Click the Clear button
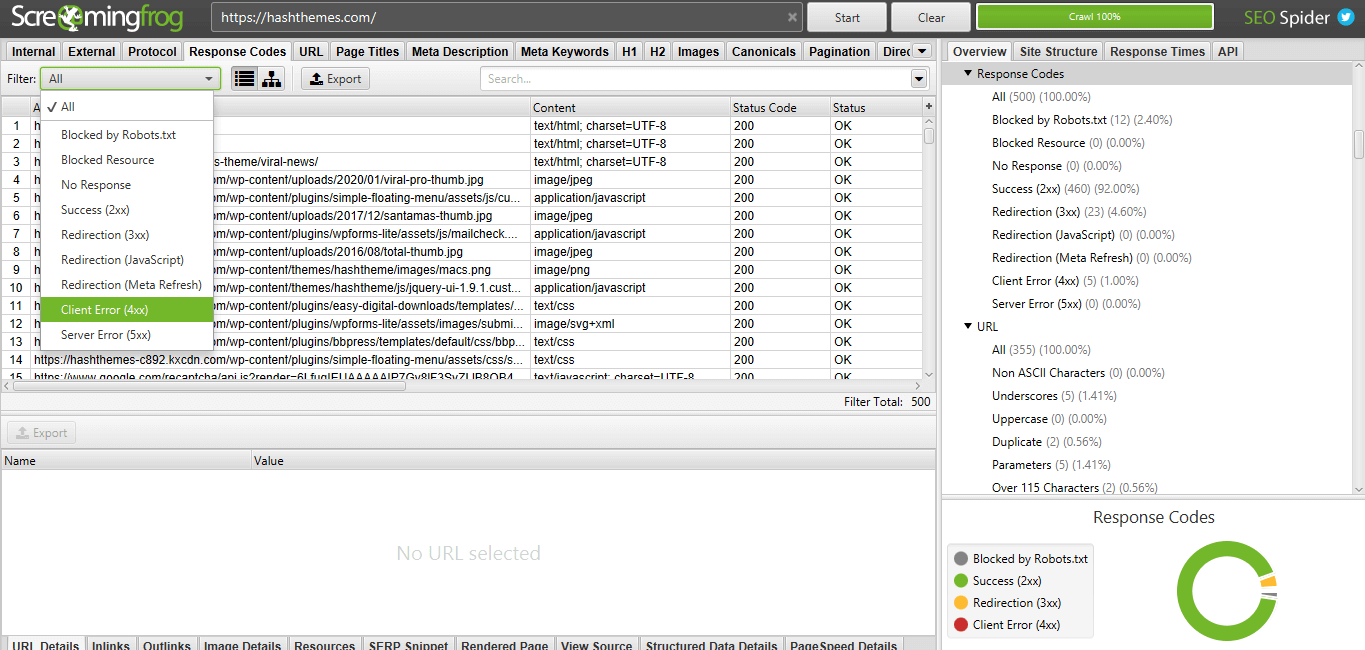 coord(931,17)
